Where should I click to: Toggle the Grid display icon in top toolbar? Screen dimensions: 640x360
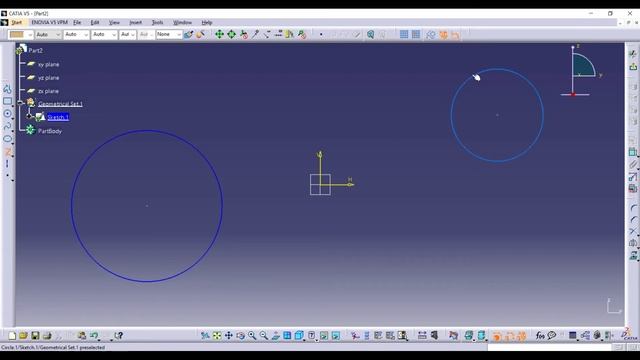[x=404, y=34]
